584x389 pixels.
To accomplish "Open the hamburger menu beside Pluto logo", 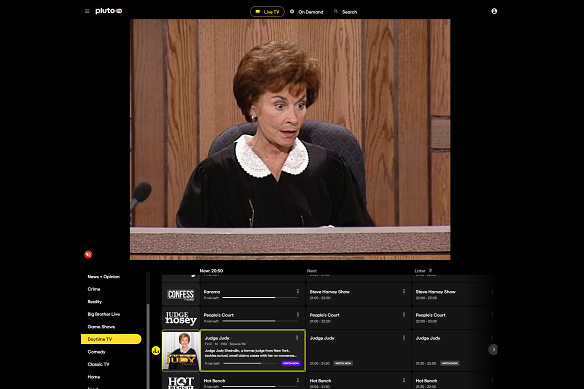I will (87, 11).
